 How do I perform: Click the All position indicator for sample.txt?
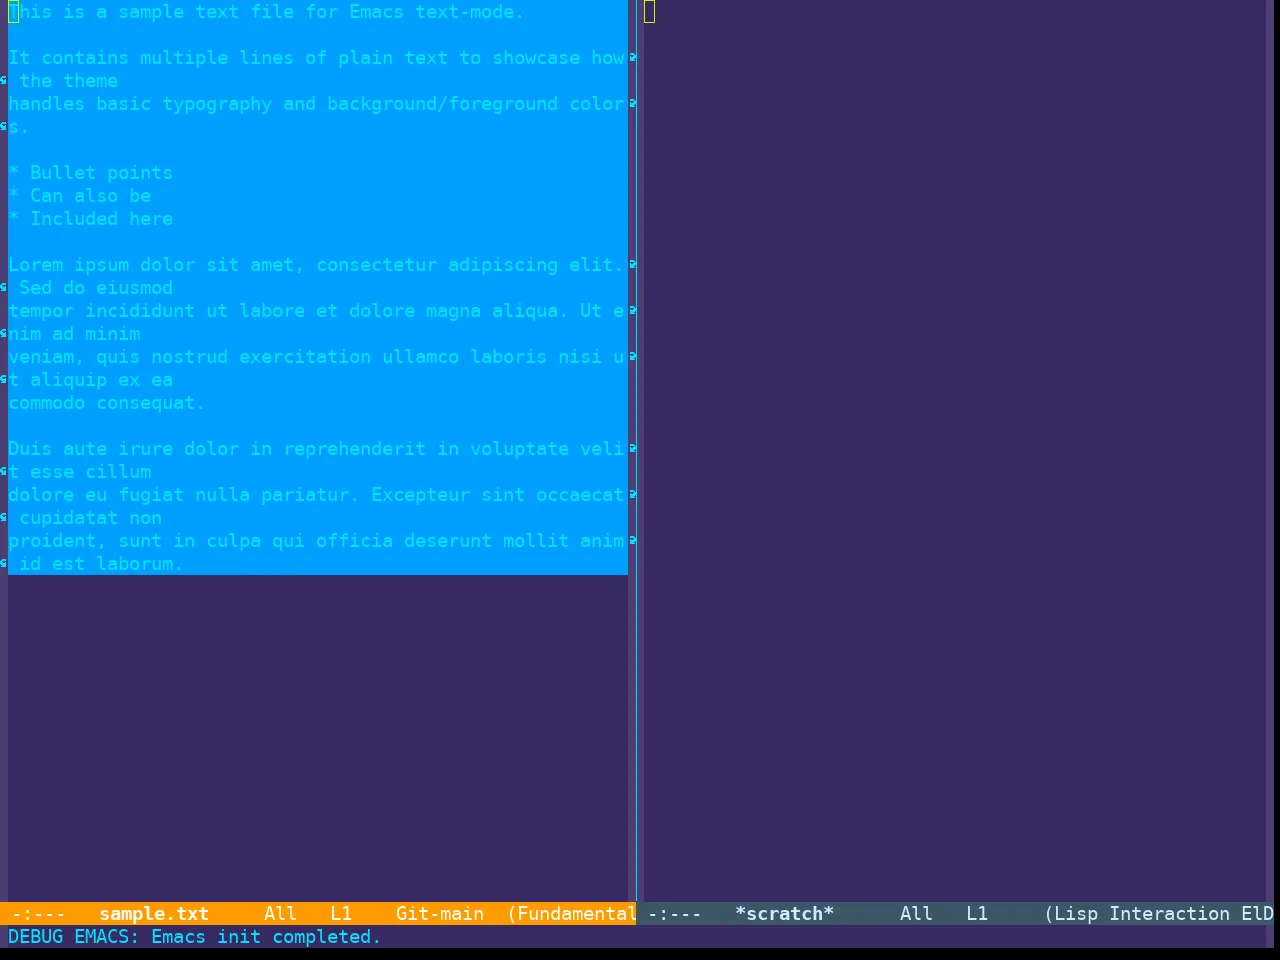coord(280,913)
